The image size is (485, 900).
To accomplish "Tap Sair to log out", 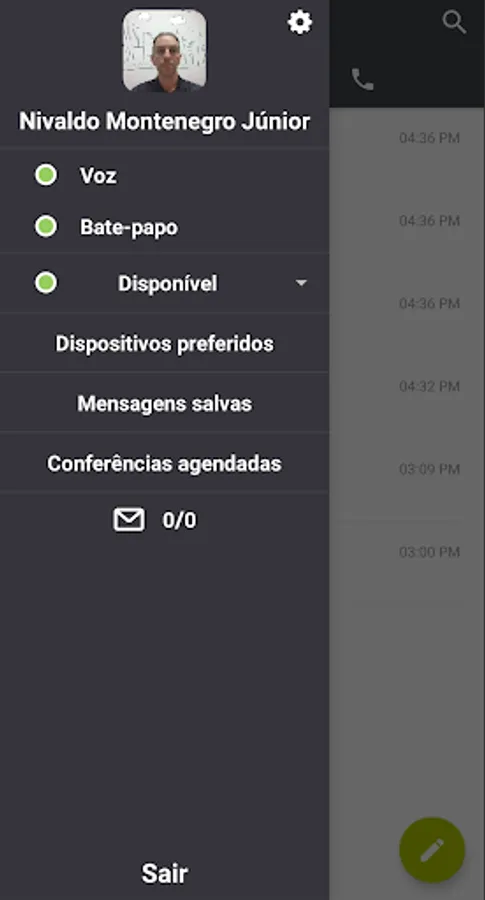I will [165, 873].
